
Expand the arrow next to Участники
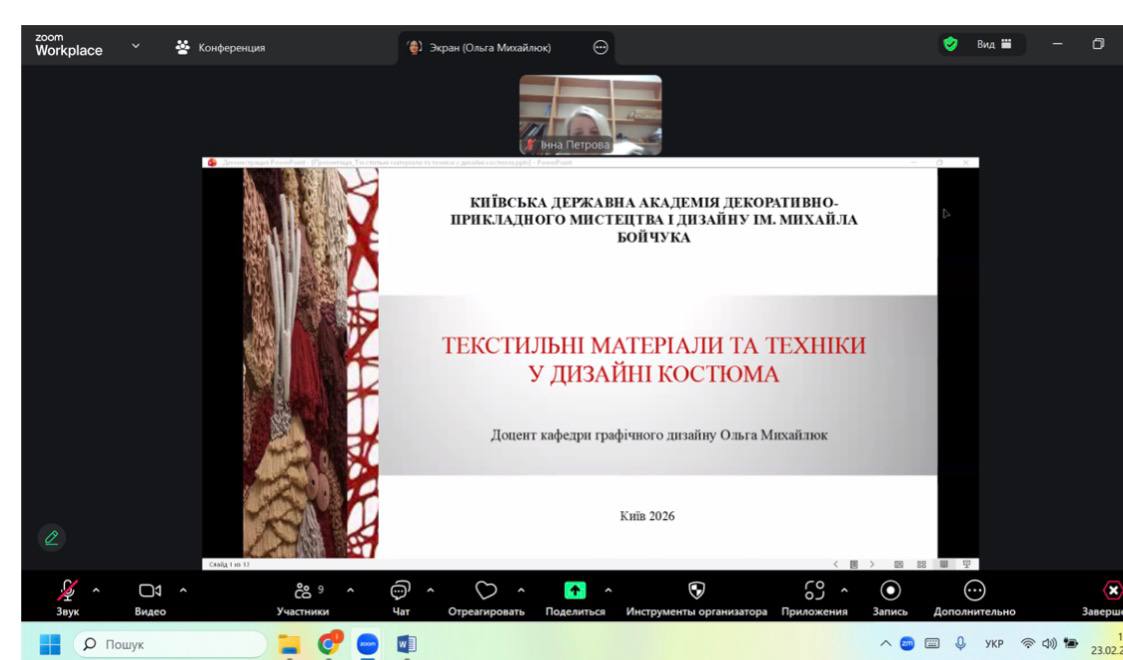coord(350,590)
